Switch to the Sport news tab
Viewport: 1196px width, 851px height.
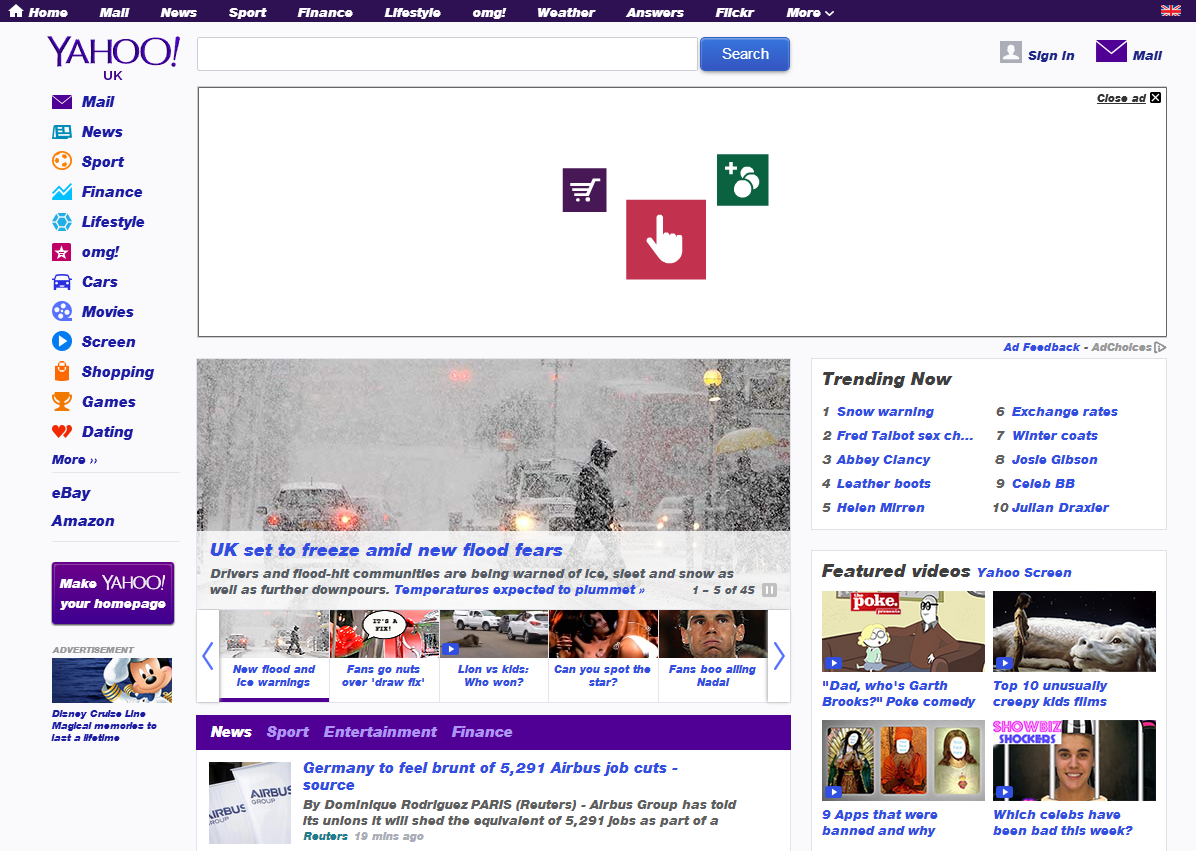click(x=288, y=732)
